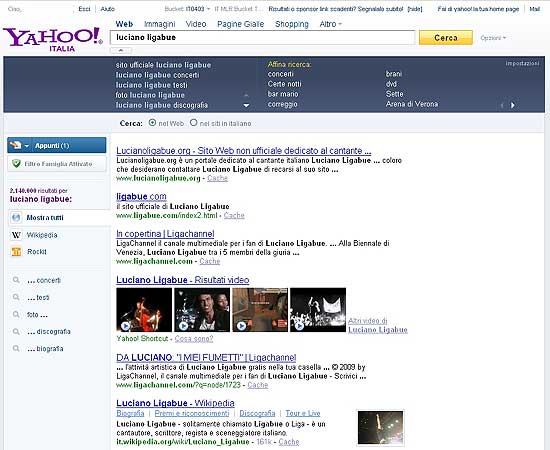
Task: Open the Opzioni dropdown
Action: 493,38
